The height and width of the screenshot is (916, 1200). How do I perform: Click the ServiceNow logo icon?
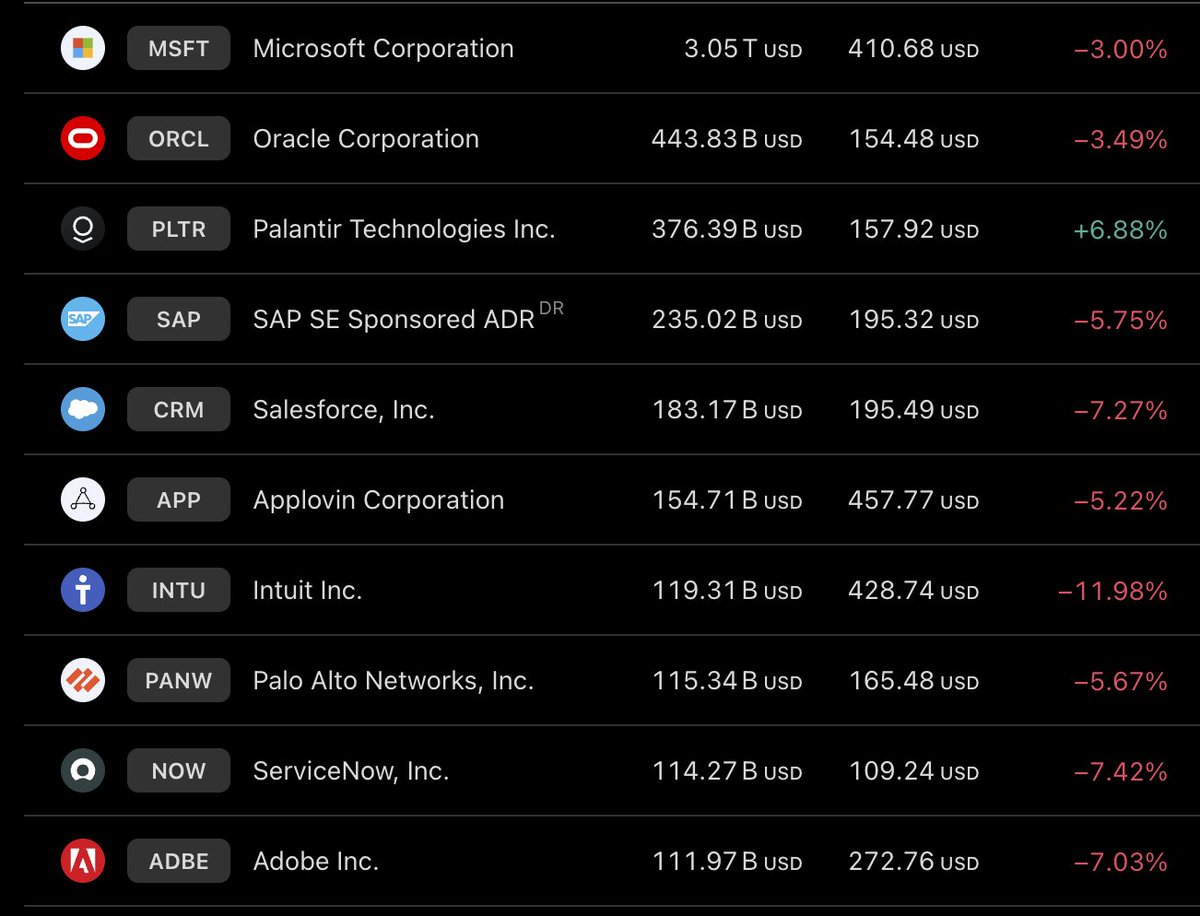(x=83, y=771)
